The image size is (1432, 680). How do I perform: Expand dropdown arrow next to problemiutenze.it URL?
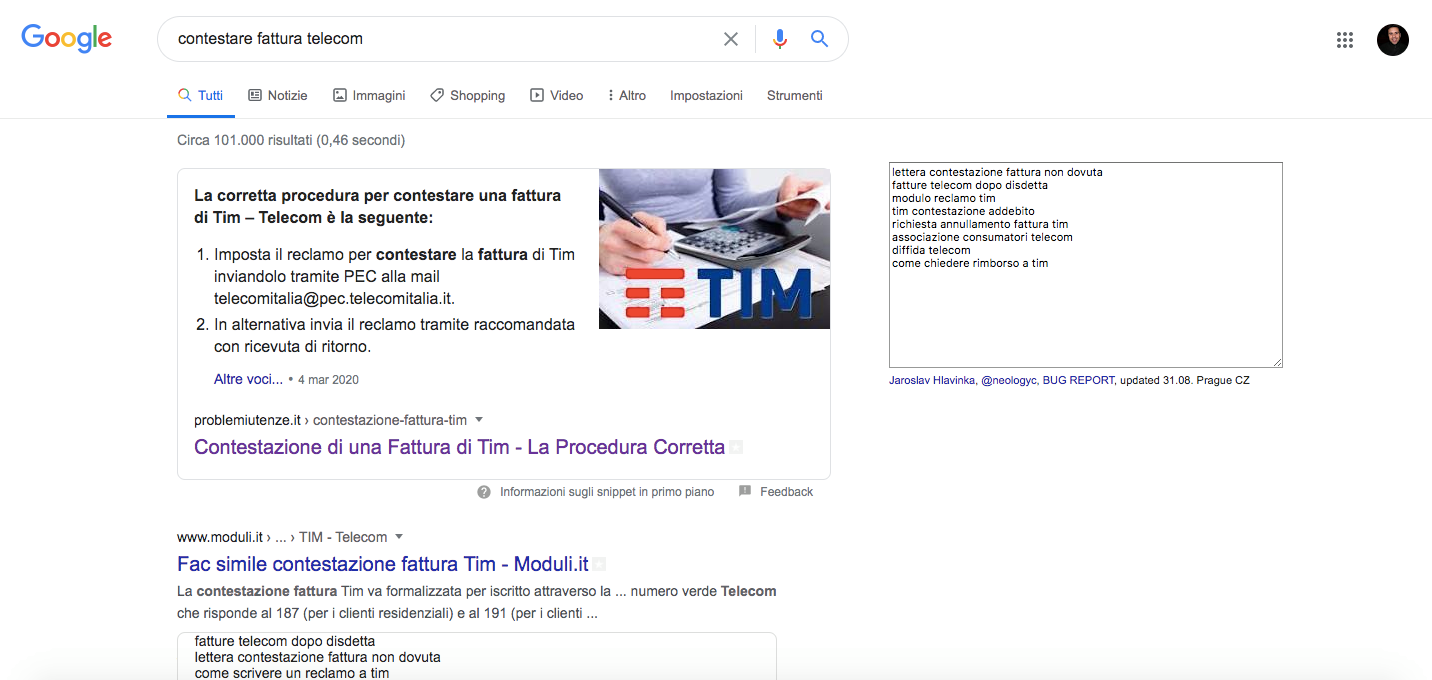[x=479, y=420]
